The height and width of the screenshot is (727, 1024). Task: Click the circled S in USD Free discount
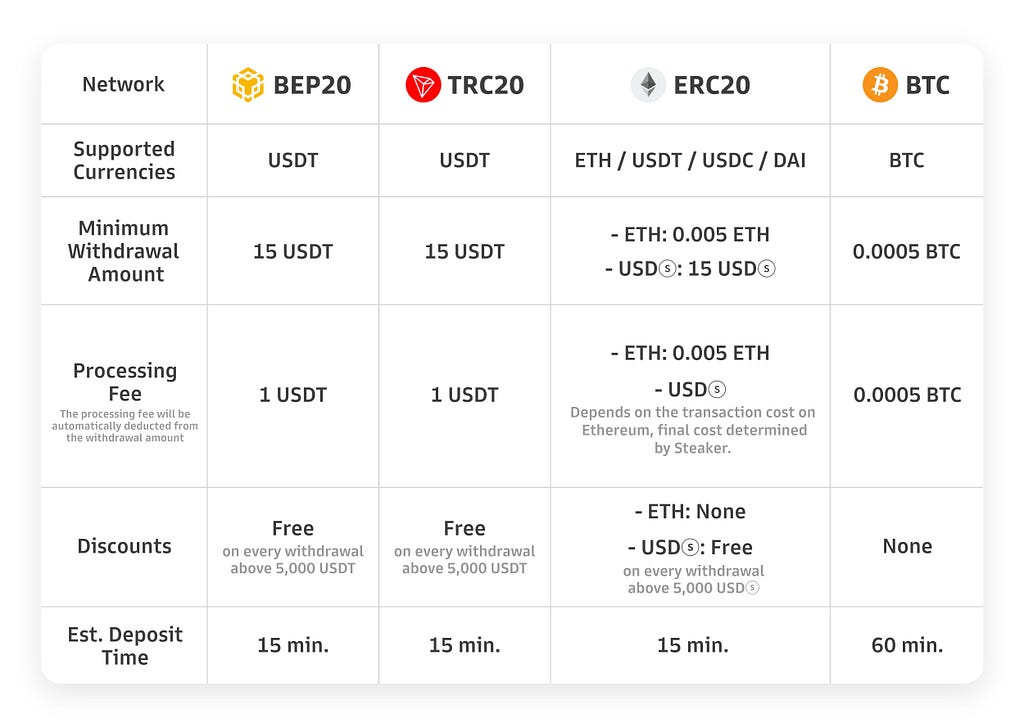[x=690, y=547]
